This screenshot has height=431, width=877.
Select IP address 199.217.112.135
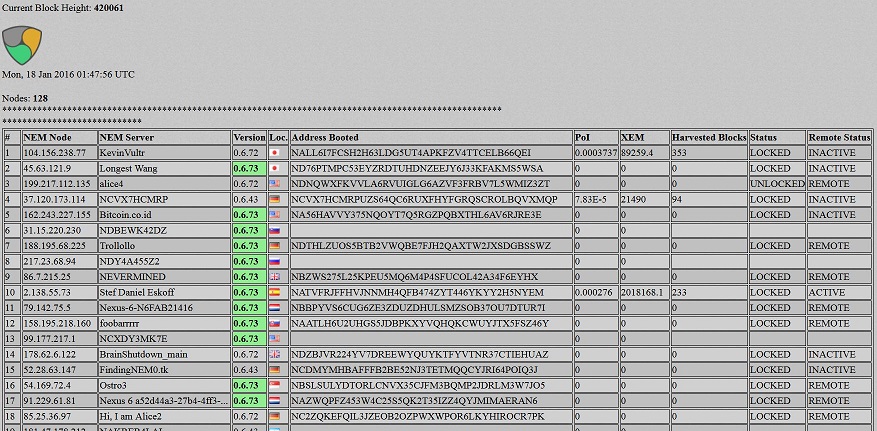pyautogui.click(x=57, y=184)
